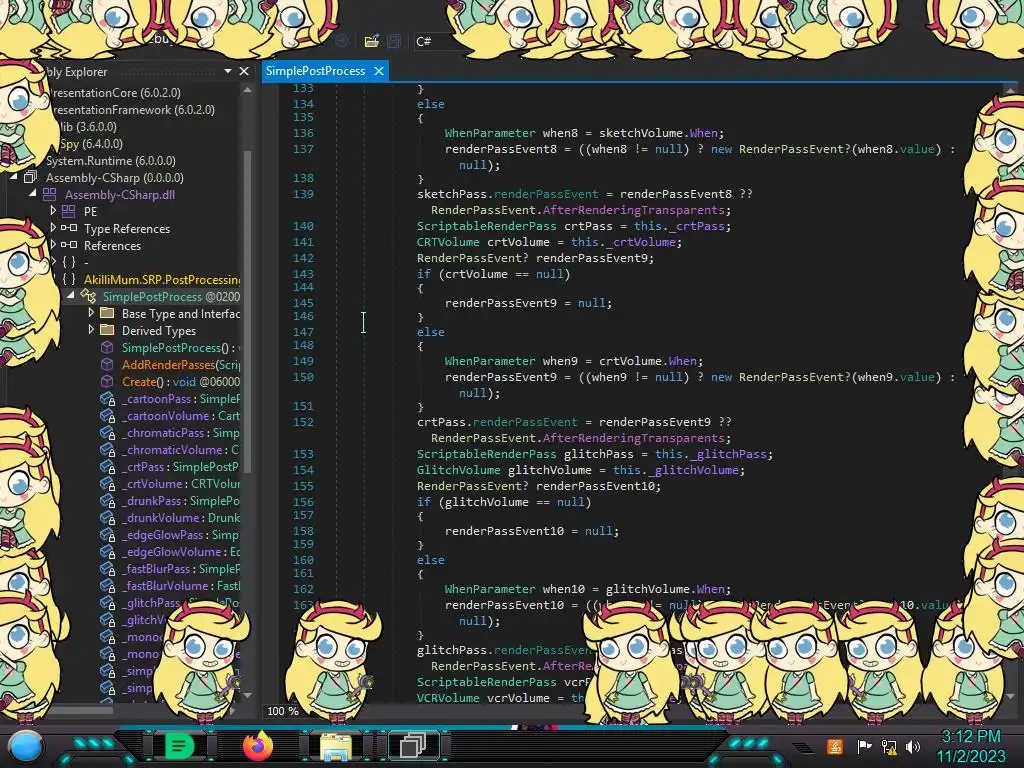Click the AddRenderPasses method icon

(x=107, y=364)
